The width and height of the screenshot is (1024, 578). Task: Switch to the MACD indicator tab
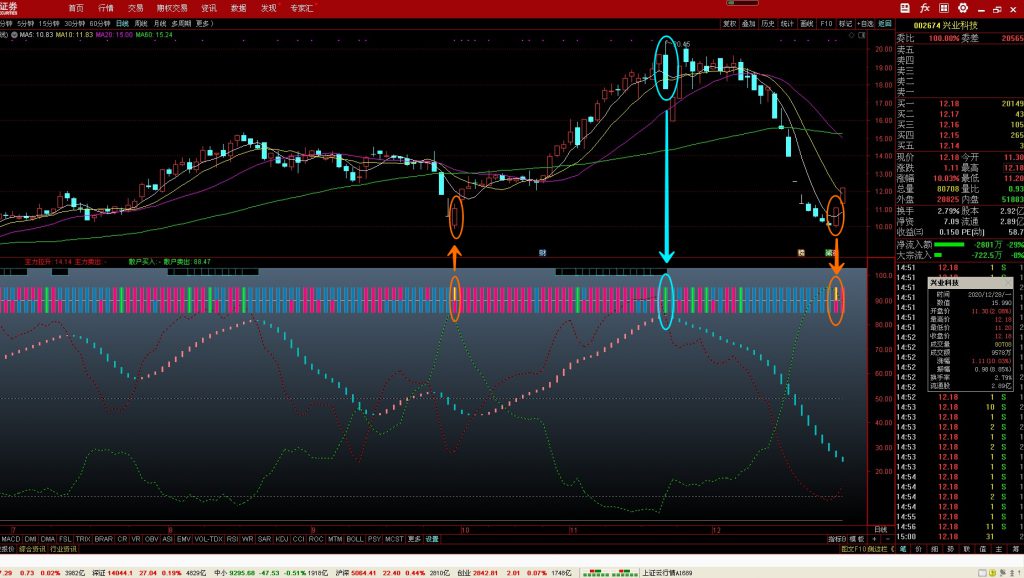coord(11,538)
